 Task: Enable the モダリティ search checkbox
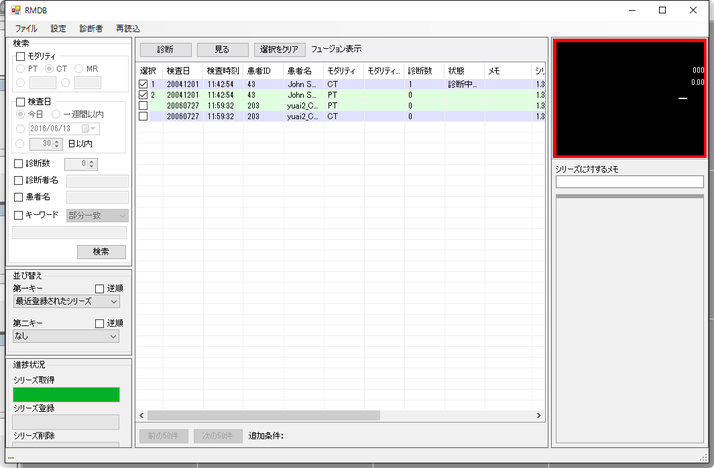[20, 56]
